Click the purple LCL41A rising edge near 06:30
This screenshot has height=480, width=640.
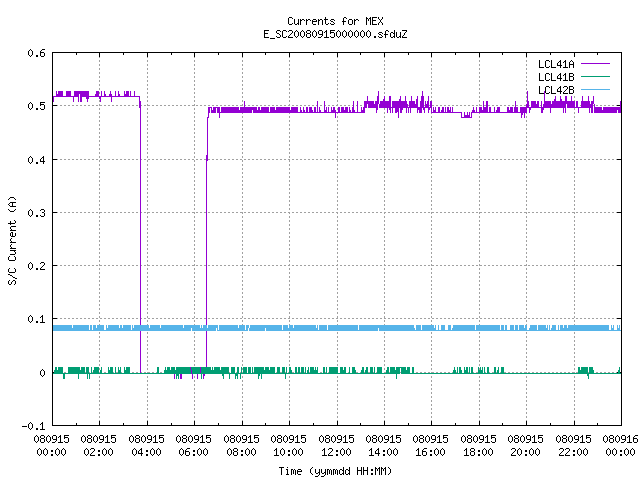[x=207, y=241]
